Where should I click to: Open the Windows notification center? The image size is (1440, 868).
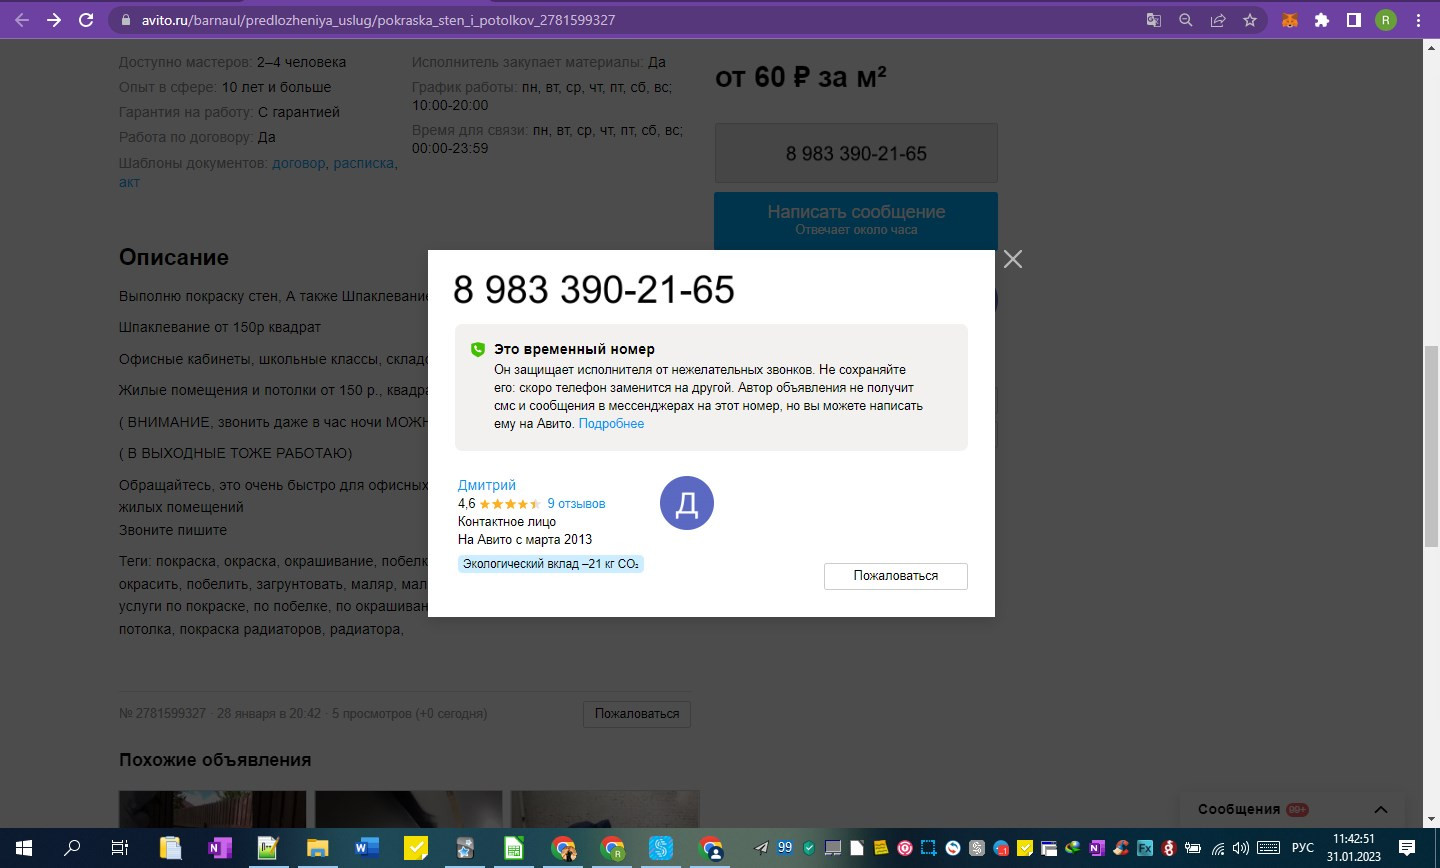[x=1407, y=848]
